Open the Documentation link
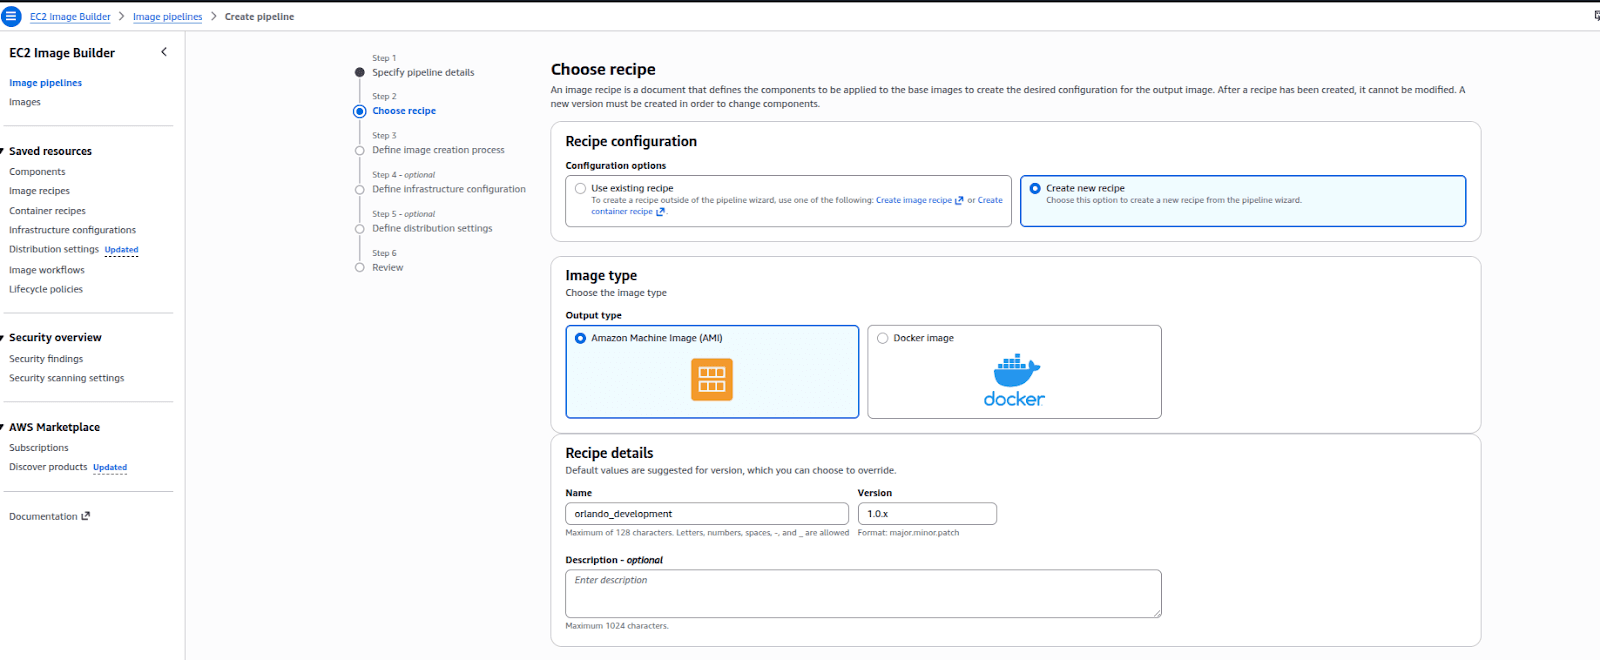 point(43,516)
